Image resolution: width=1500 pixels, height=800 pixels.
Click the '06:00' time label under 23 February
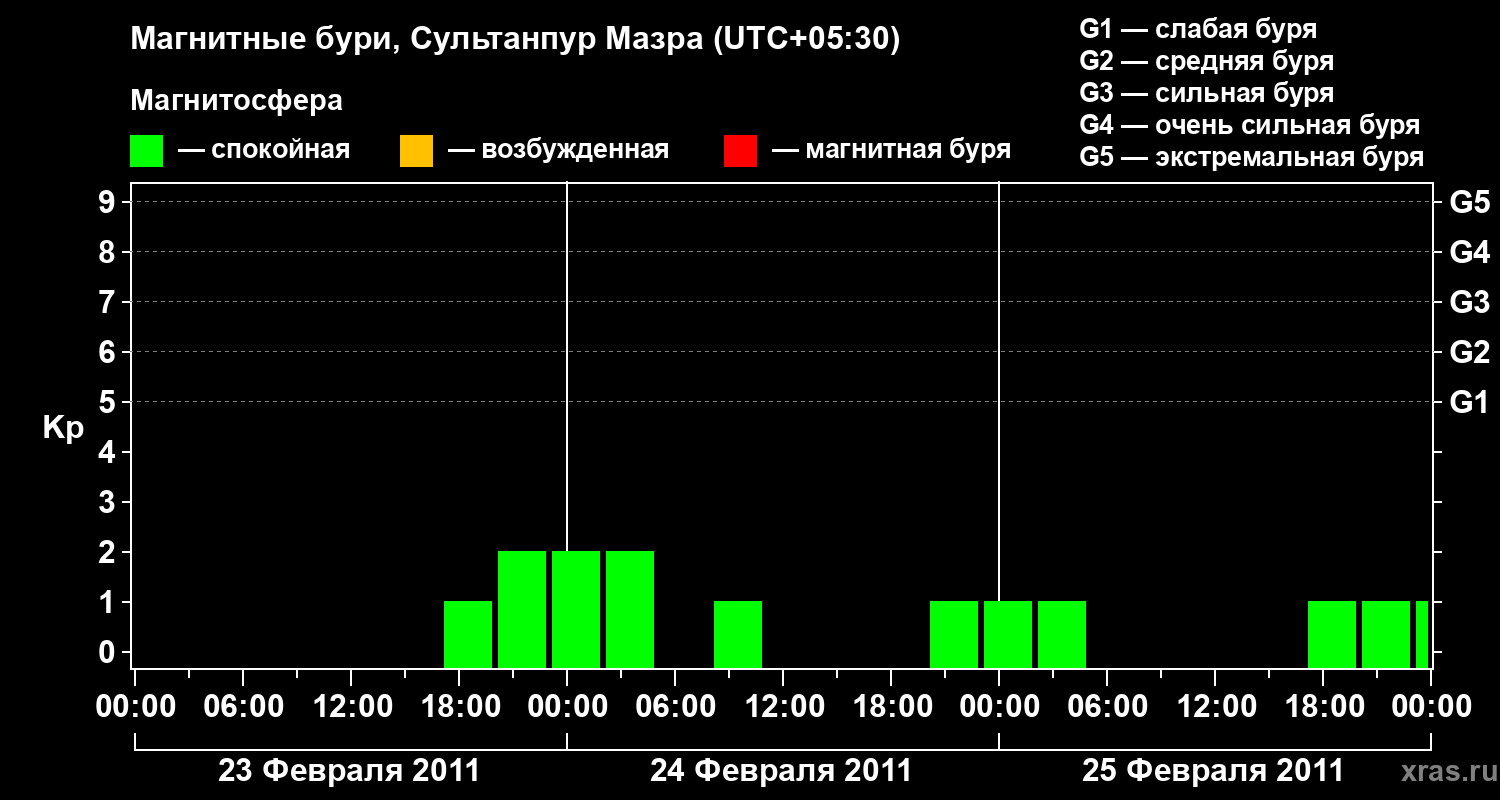click(x=243, y=707)
